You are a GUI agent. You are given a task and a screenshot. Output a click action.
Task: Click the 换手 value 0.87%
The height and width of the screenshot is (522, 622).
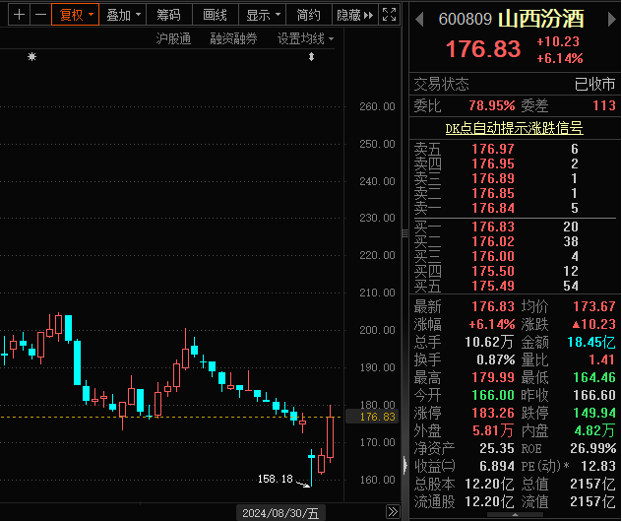tap(495, 360)
